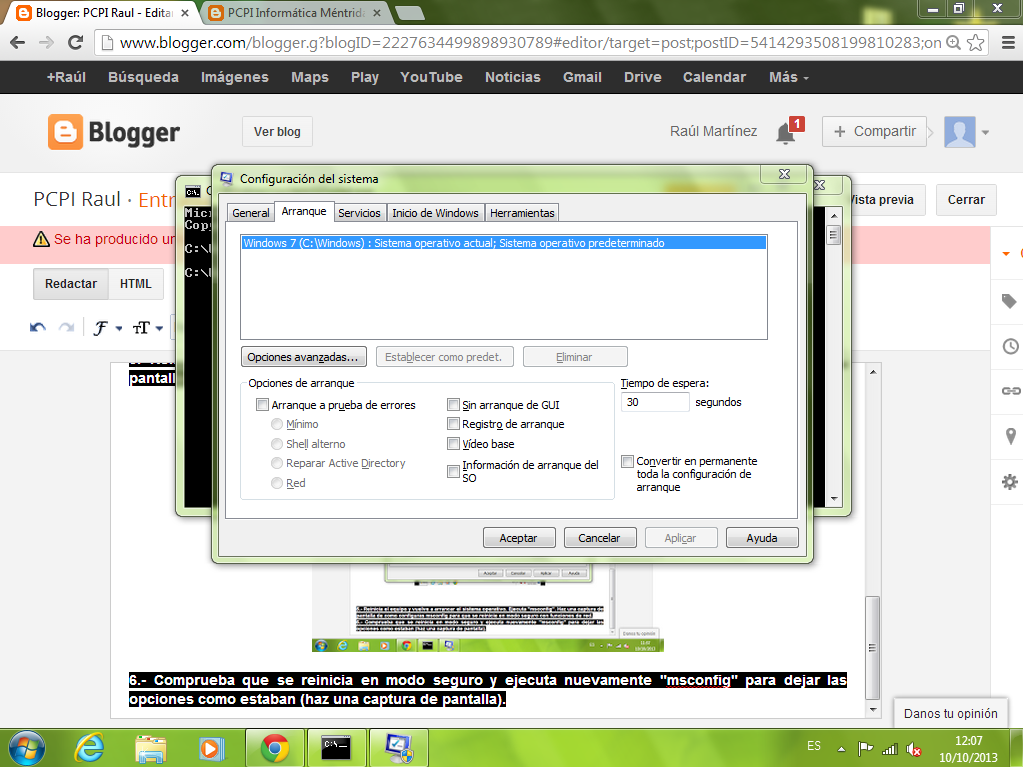
Task: Click the user avatar picture
Action: [959, 132]
